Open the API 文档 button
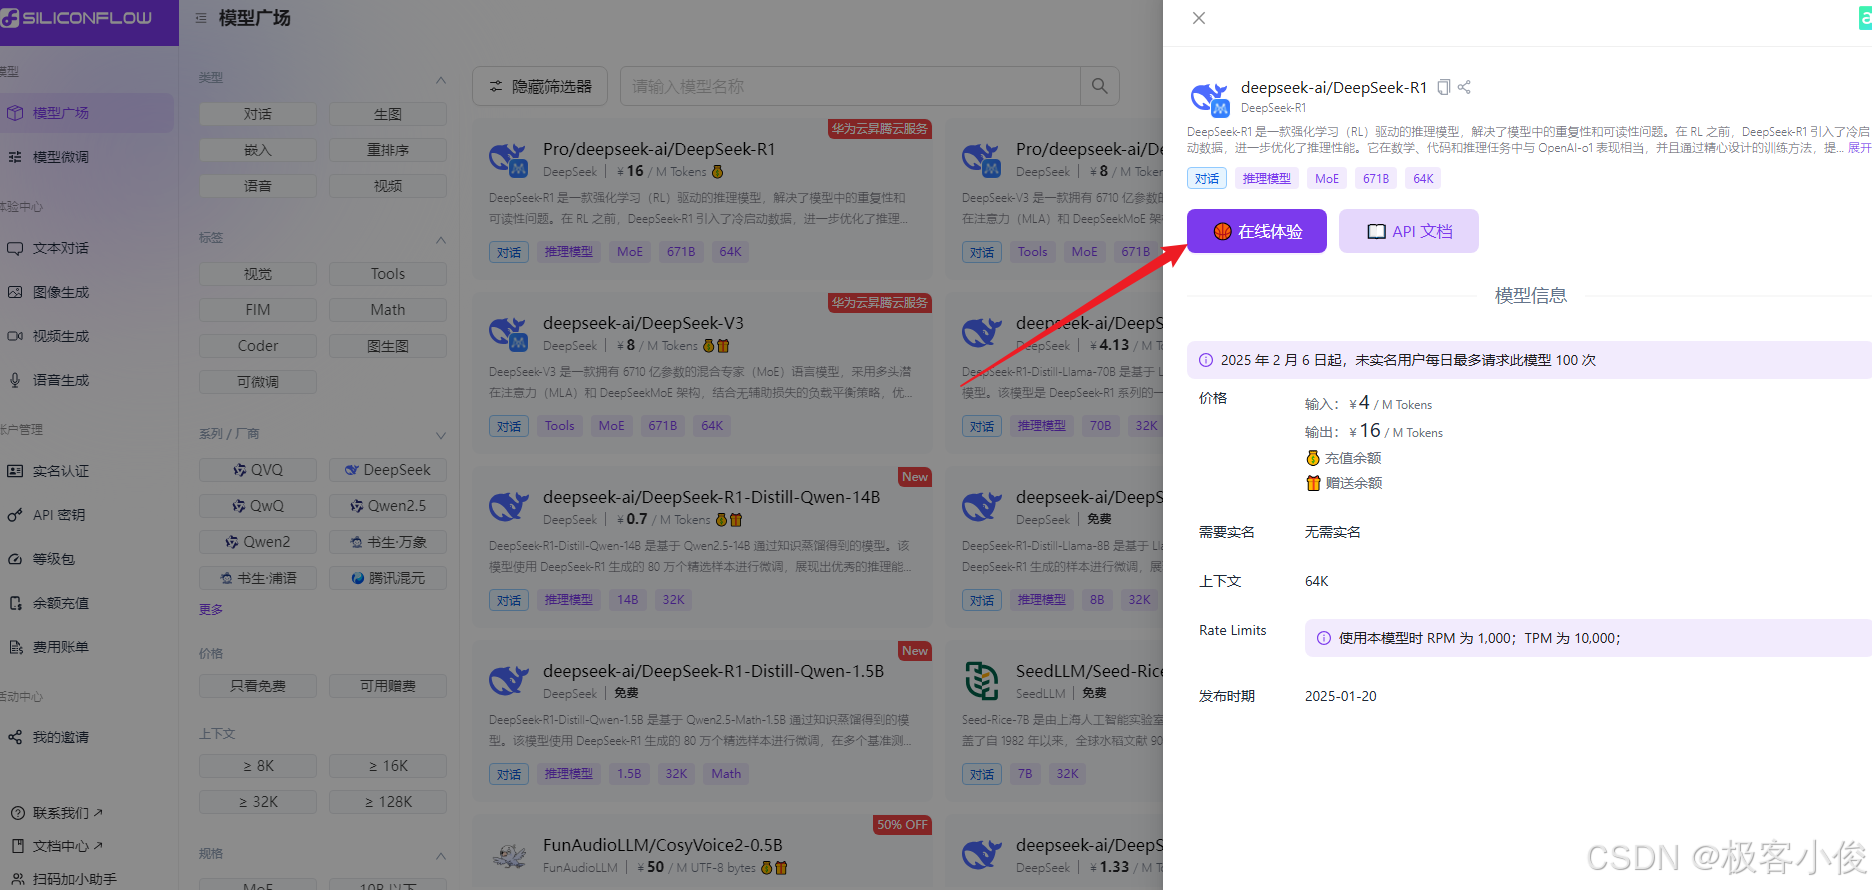Screen dimensions: 1872x890 click(x=1409, y=231)
